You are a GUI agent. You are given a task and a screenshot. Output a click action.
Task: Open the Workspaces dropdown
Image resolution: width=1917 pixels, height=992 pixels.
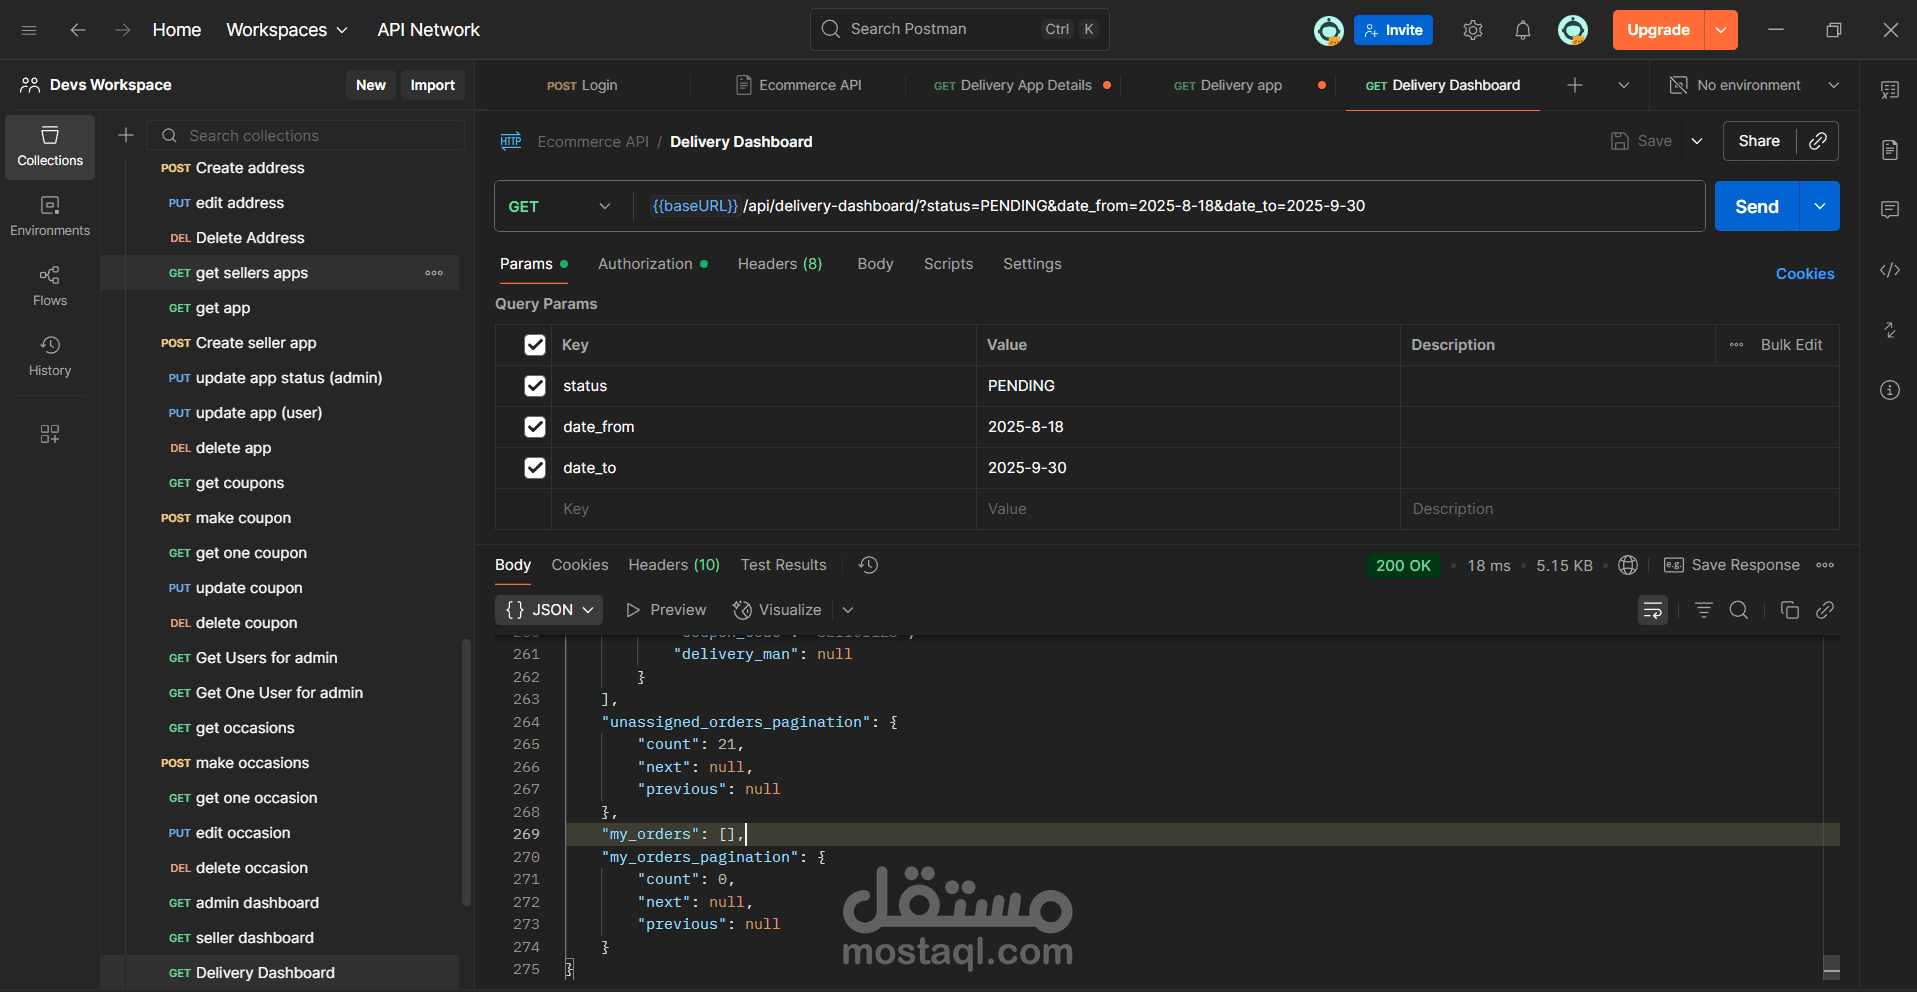pos(287,30)
